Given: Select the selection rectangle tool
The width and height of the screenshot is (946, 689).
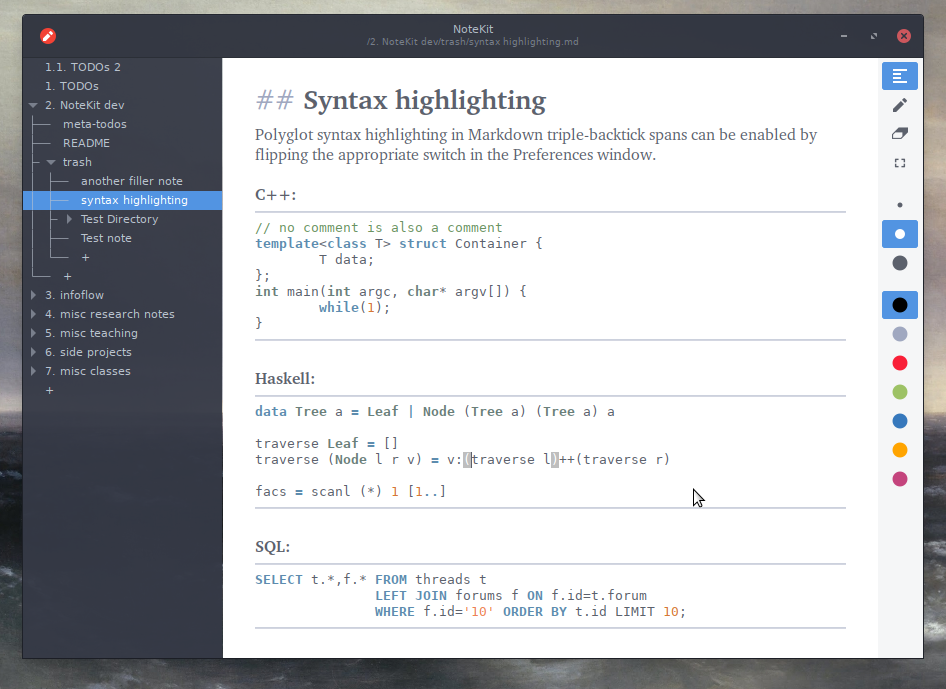Looking at the screenshot, I should click(900, 163).
